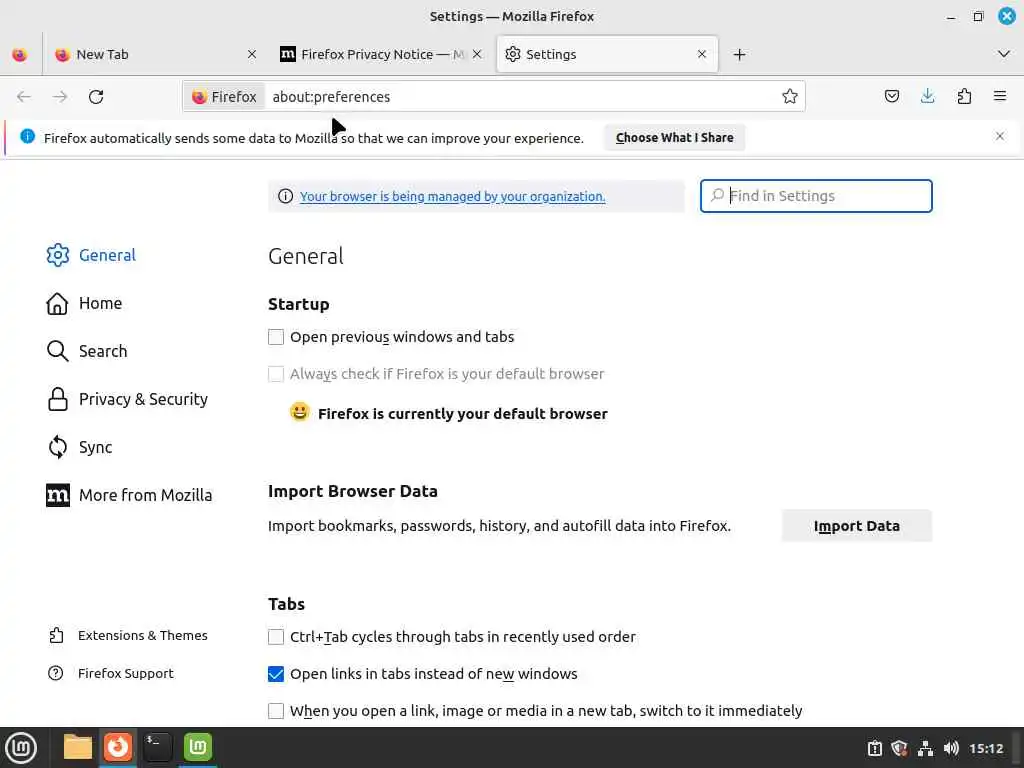Image resolution: width=1024 pixels, height=768 pixels.
Task: Uncheck Open links in tabs instead of new windows
Action: point(276,674)
